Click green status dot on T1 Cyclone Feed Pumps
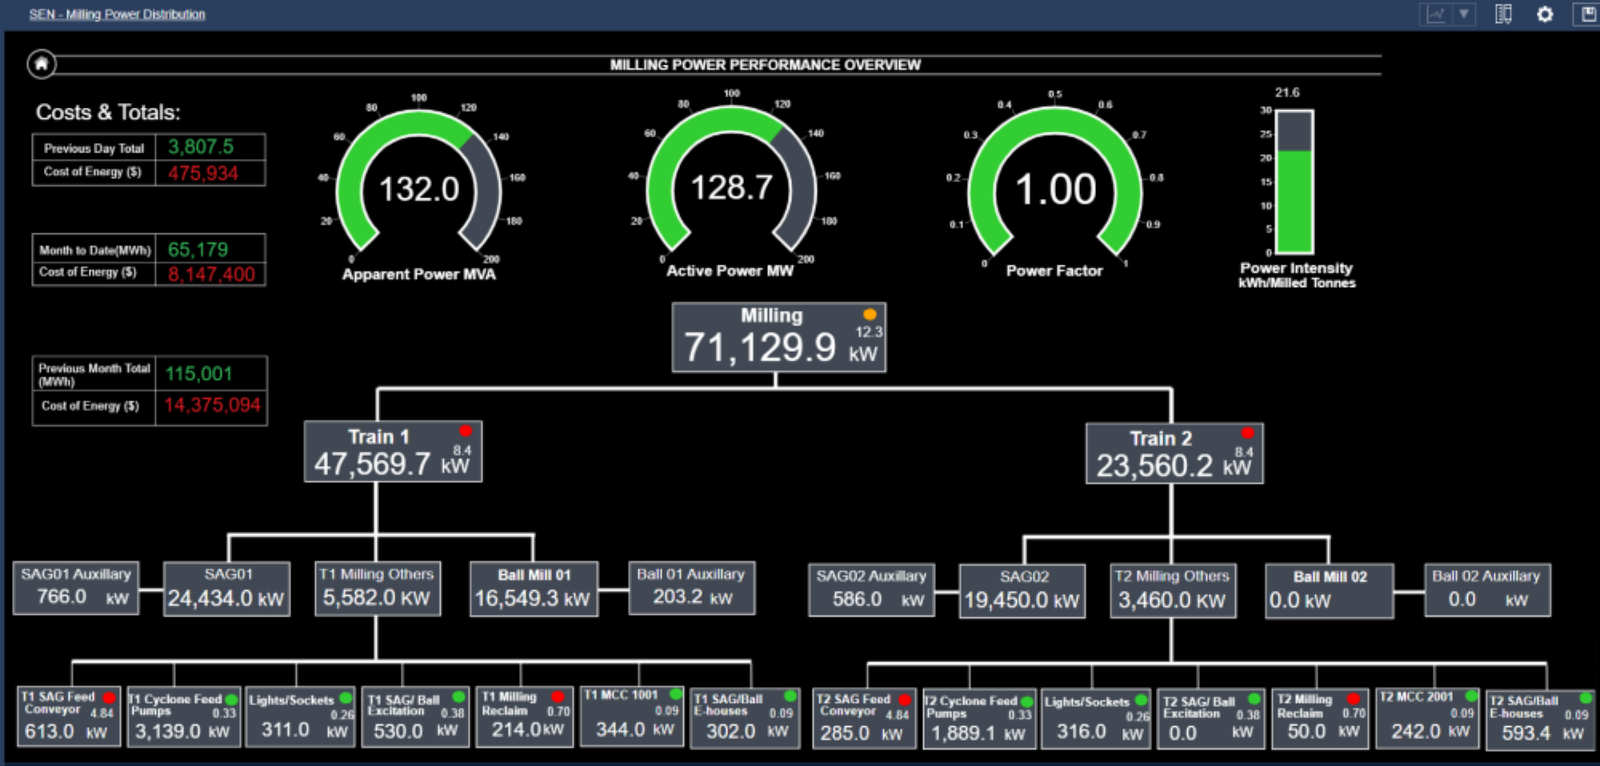Viewport: 1600px width, 766px height. point(231,699)
